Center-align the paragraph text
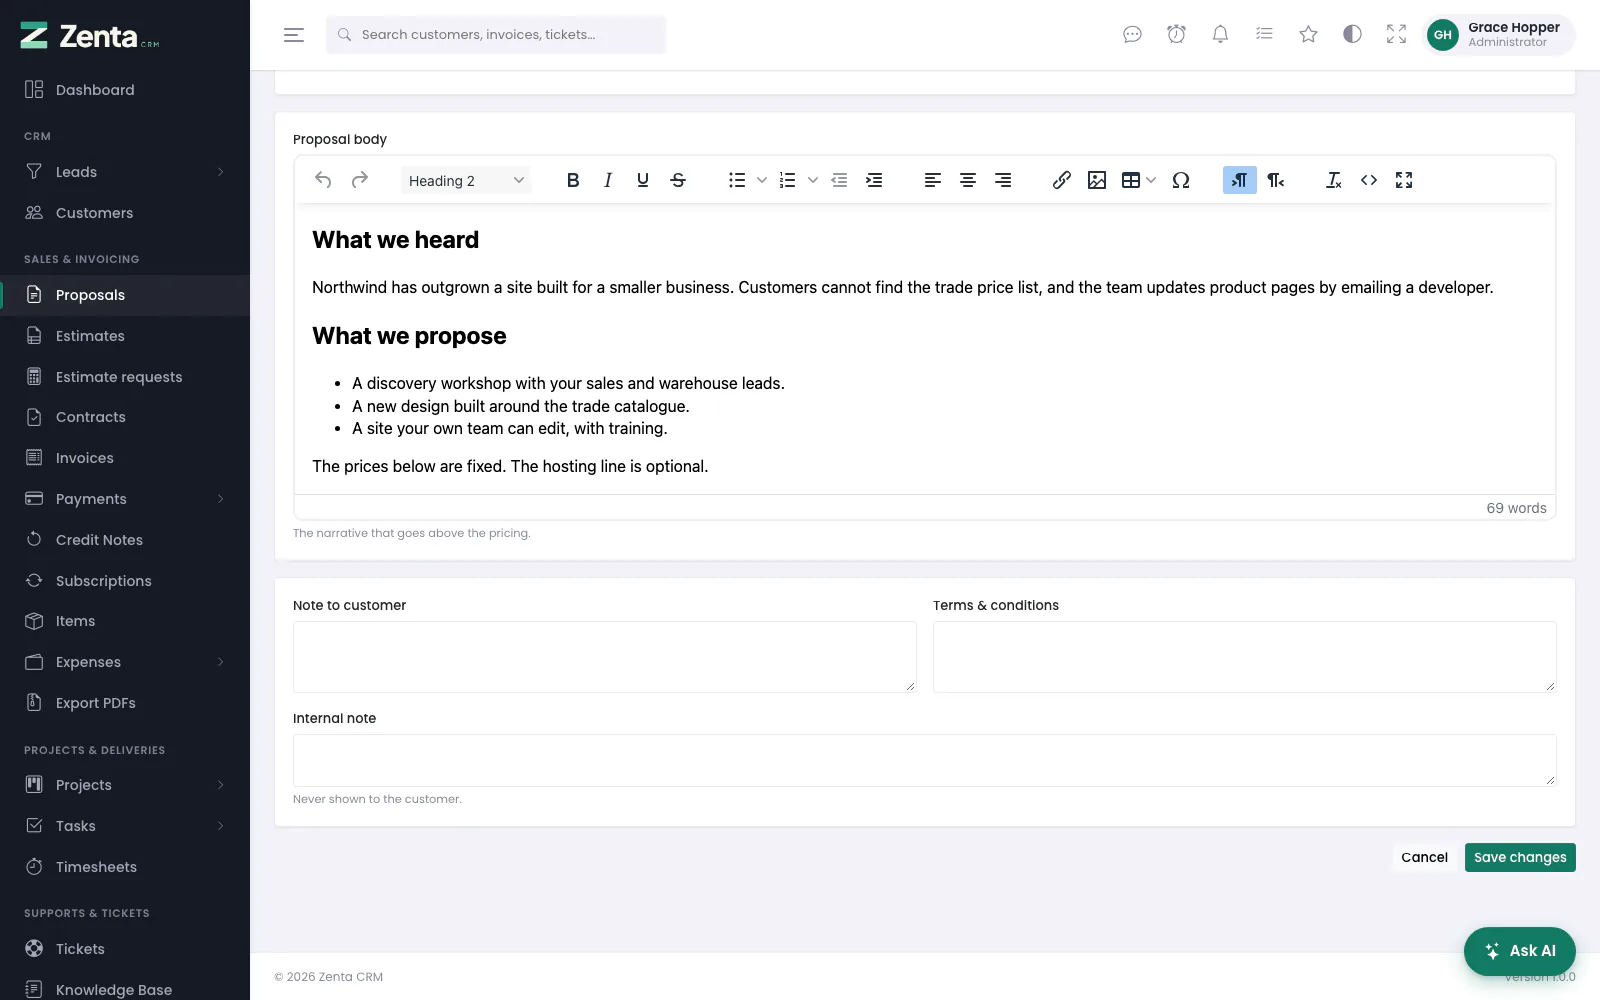 pos(968,180)
